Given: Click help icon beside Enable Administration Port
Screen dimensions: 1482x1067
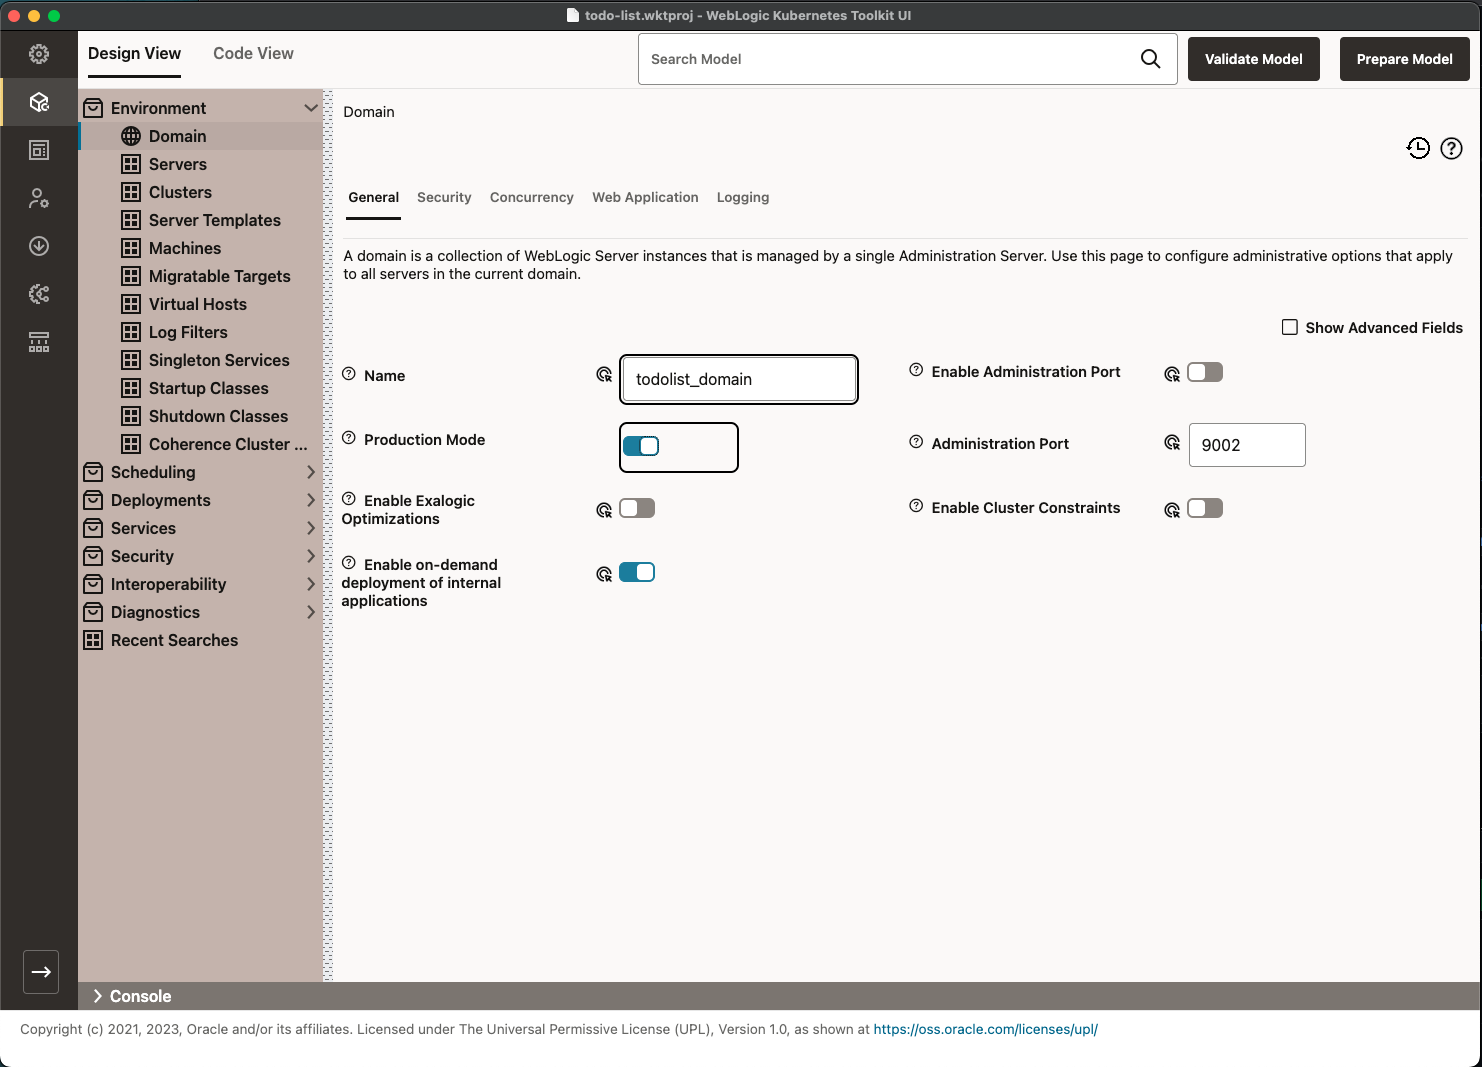Looking at the screenshot, I should (916, 370).
